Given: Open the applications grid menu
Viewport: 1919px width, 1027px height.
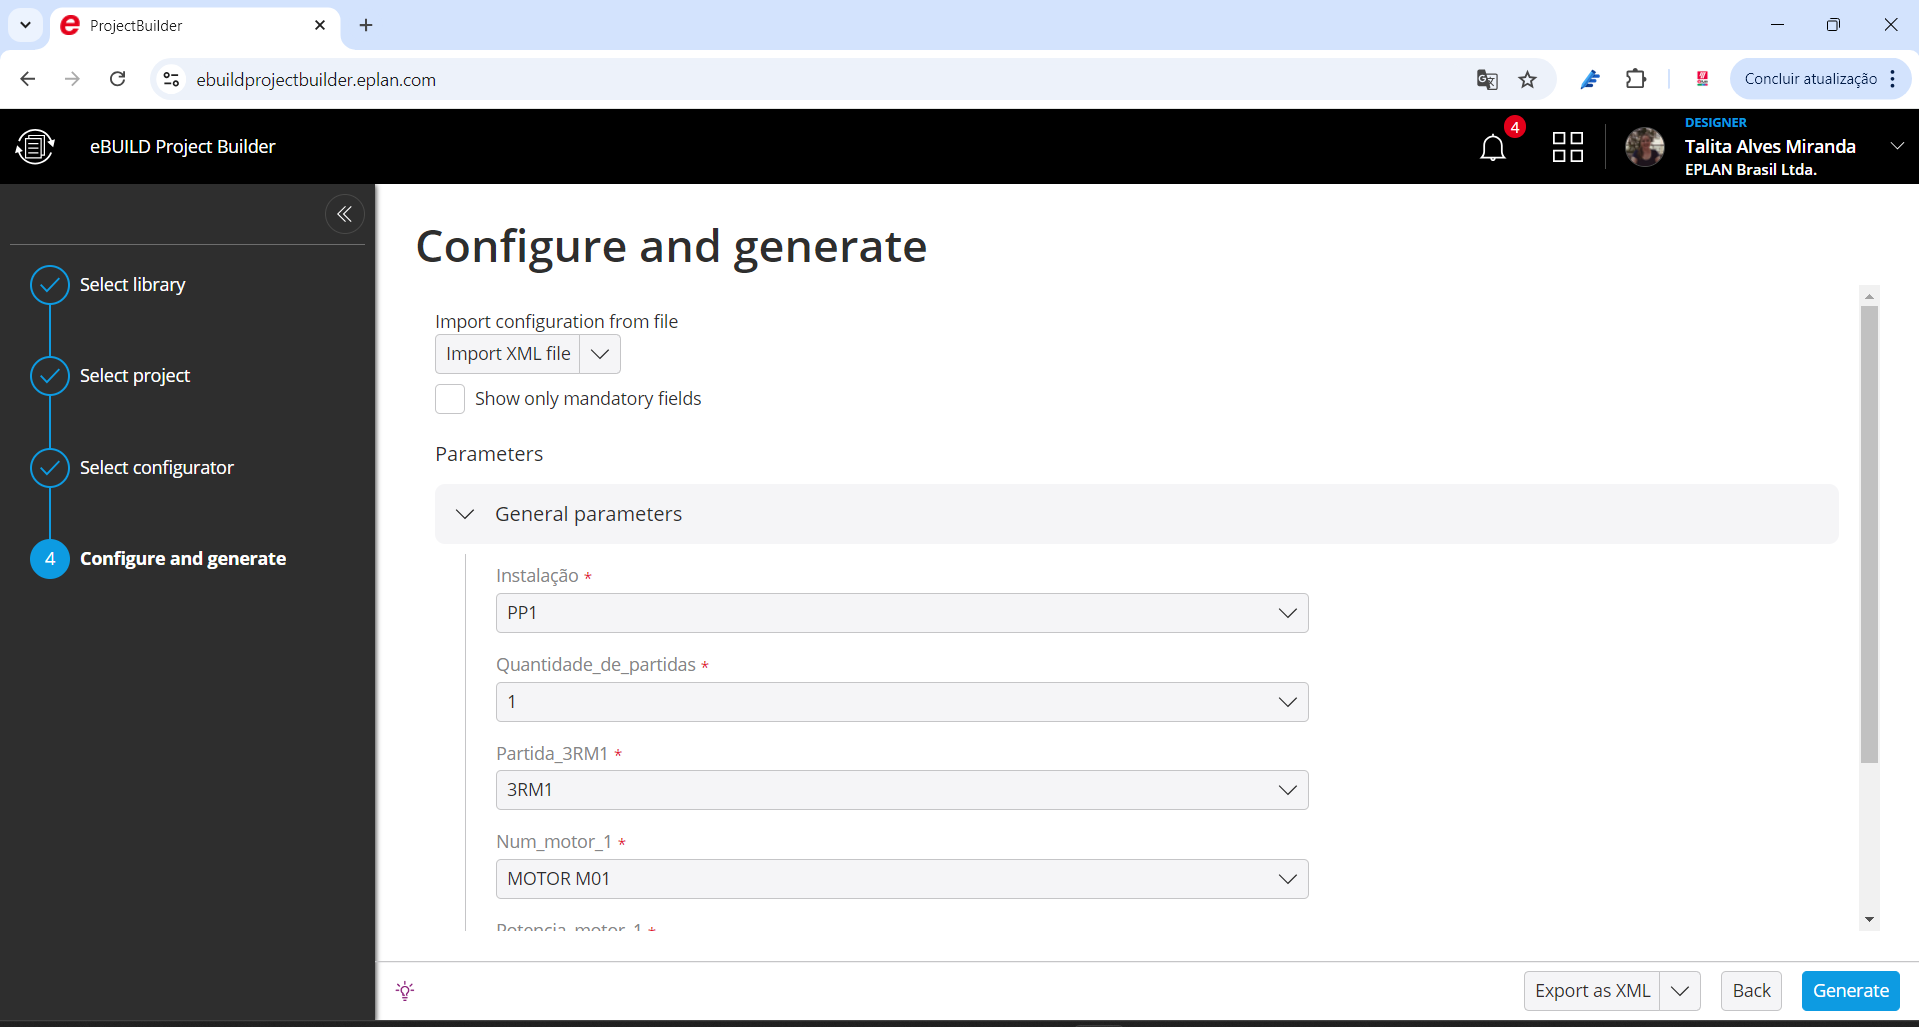Looking at the screenshot, I should click(1567, 147).
